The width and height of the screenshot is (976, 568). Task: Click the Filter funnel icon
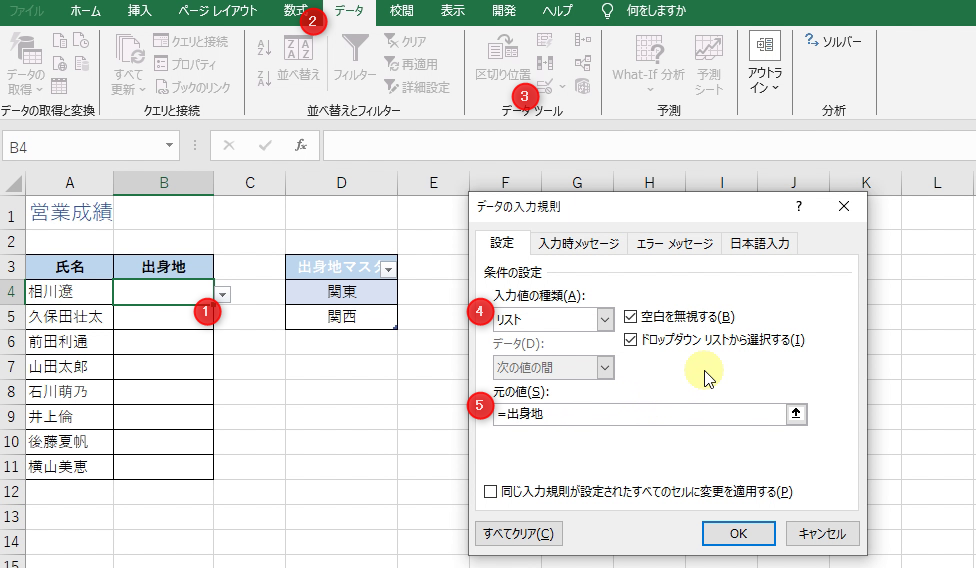tap(355, 49)
